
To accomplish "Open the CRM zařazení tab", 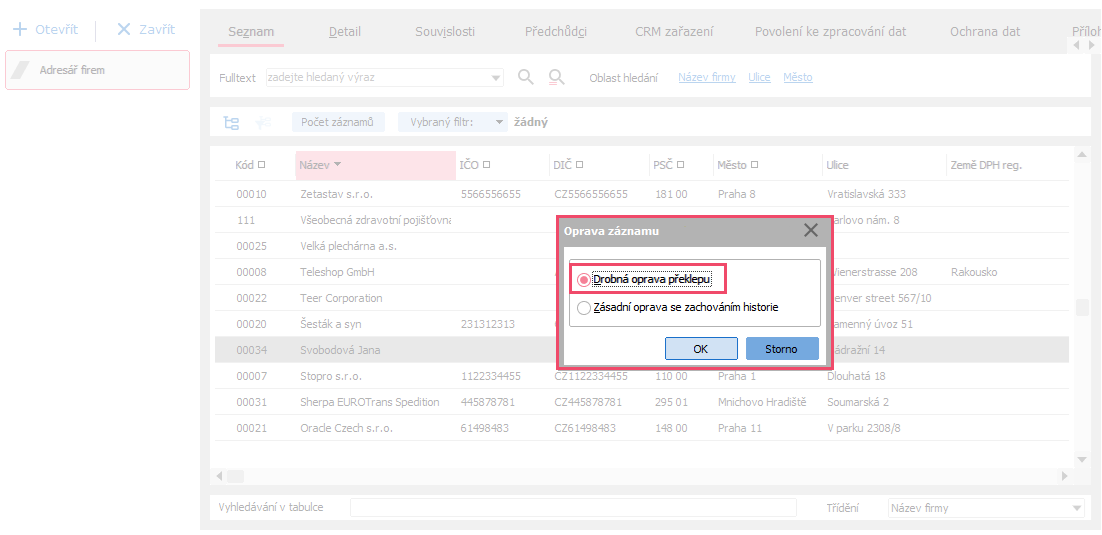I will [x=674, y=32].
